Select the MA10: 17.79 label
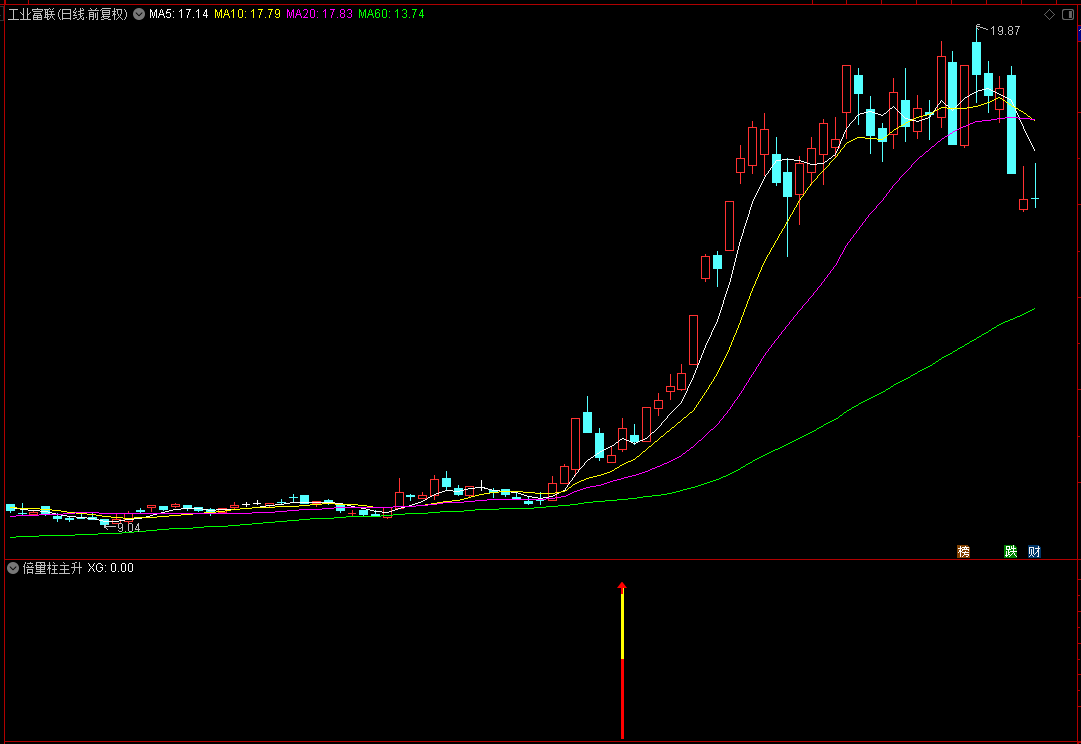The height and width of the screenshot is (744, 1081). (x=247, y=14)
